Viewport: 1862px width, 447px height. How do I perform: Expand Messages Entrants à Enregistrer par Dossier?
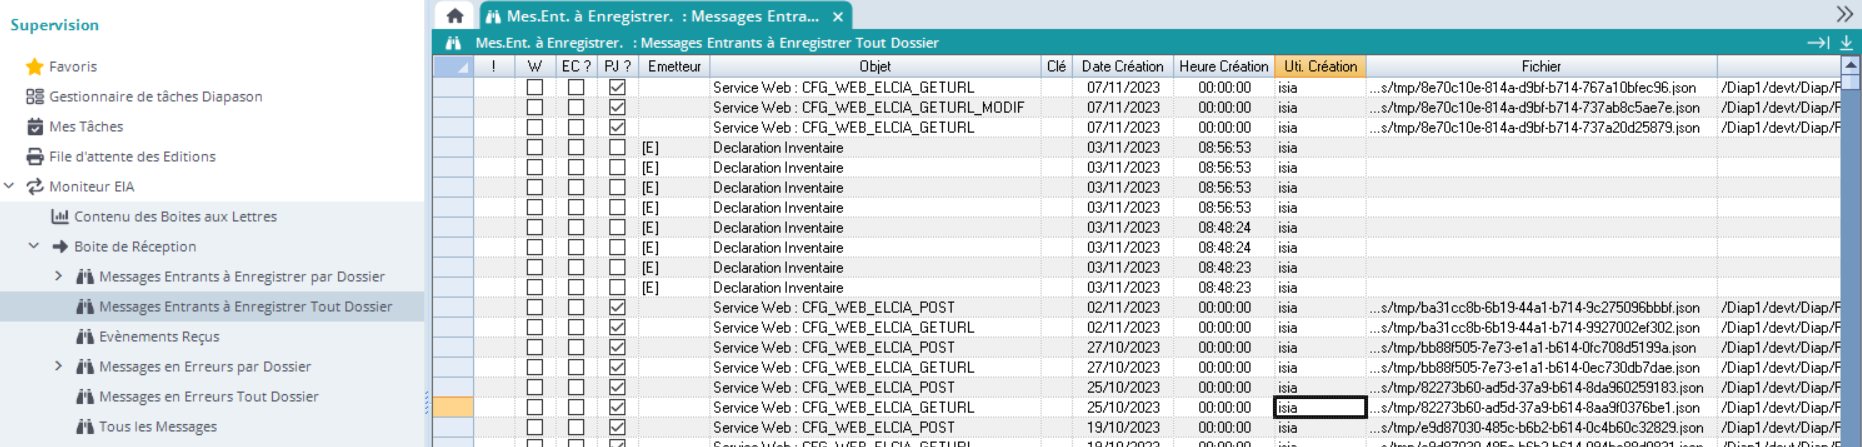(58, 277)
